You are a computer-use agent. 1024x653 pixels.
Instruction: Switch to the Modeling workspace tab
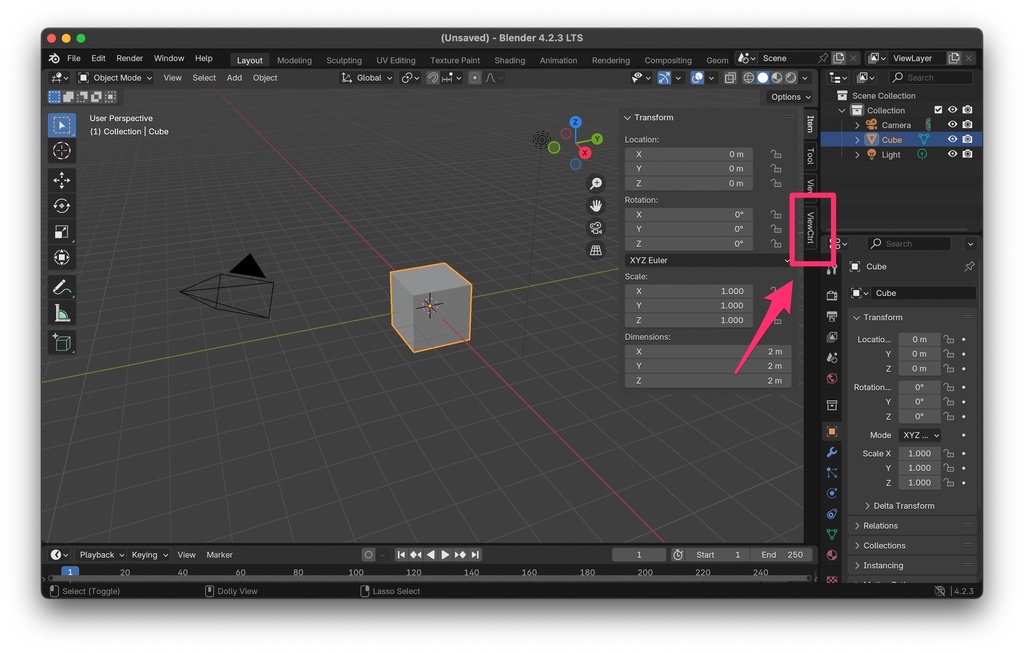[x=294, y=59]
